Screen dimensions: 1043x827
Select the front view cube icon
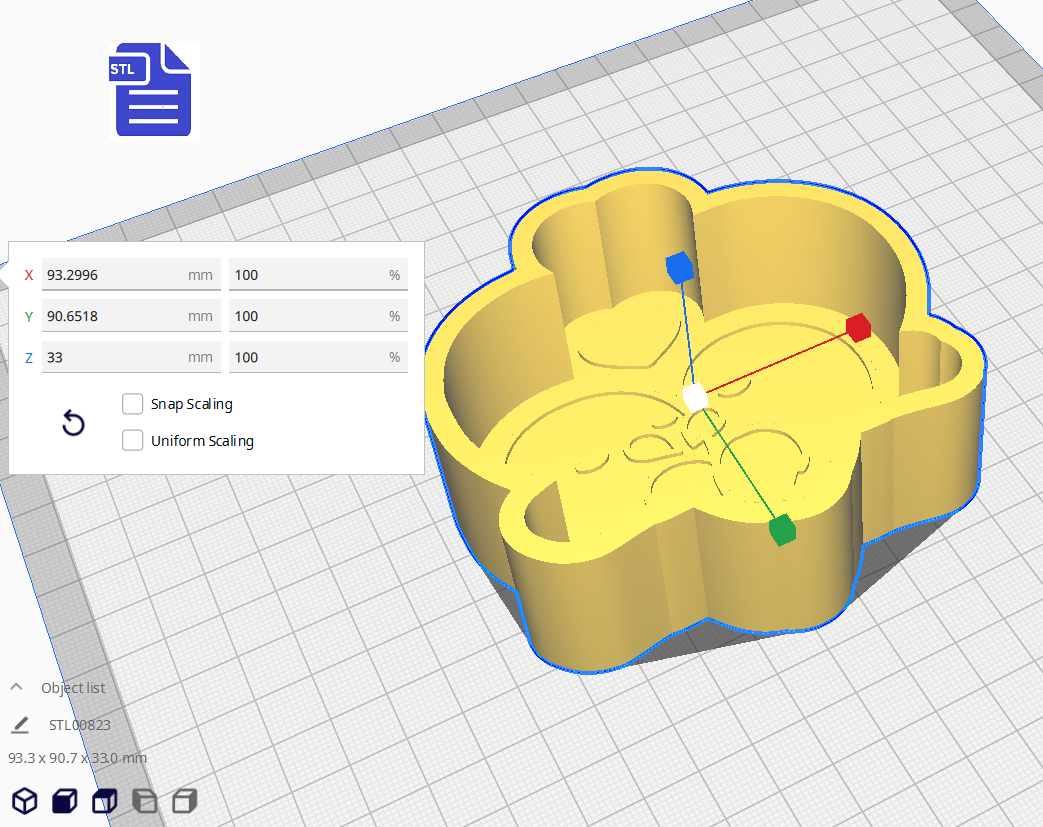click(x=64, y=801)
